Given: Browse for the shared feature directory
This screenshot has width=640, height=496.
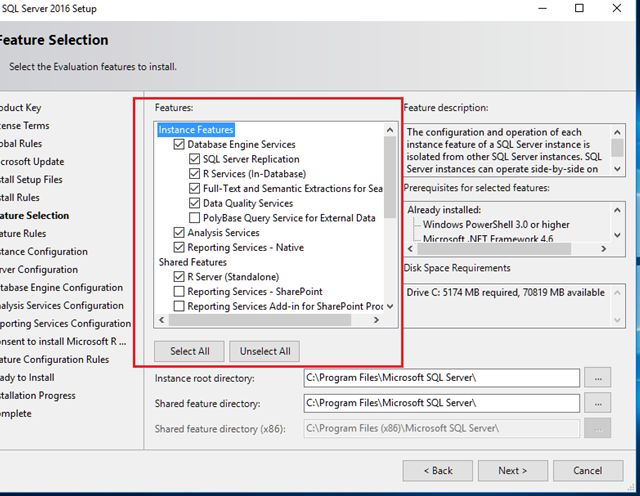Looking at the screenshot, I should click(x=597, y=403).
